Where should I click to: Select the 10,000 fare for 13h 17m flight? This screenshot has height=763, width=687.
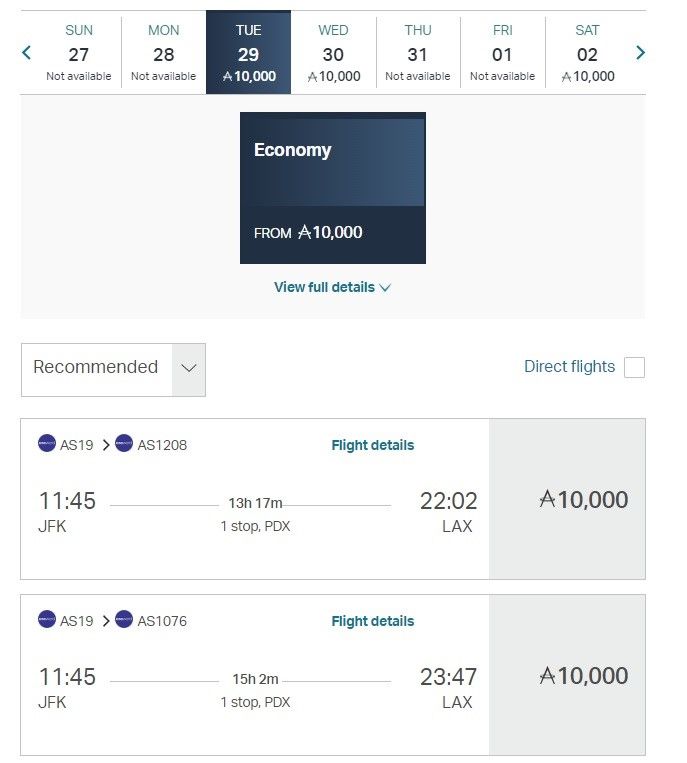pos(567,499)
